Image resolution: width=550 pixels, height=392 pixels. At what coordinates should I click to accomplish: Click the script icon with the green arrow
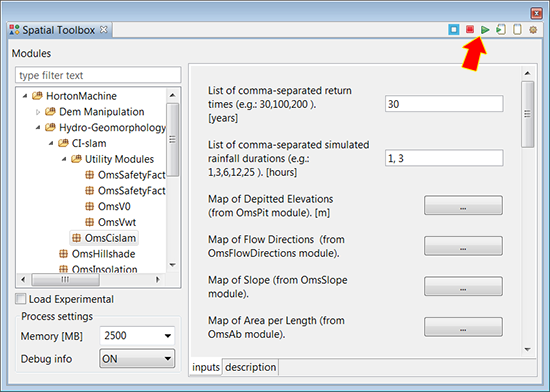501,29
